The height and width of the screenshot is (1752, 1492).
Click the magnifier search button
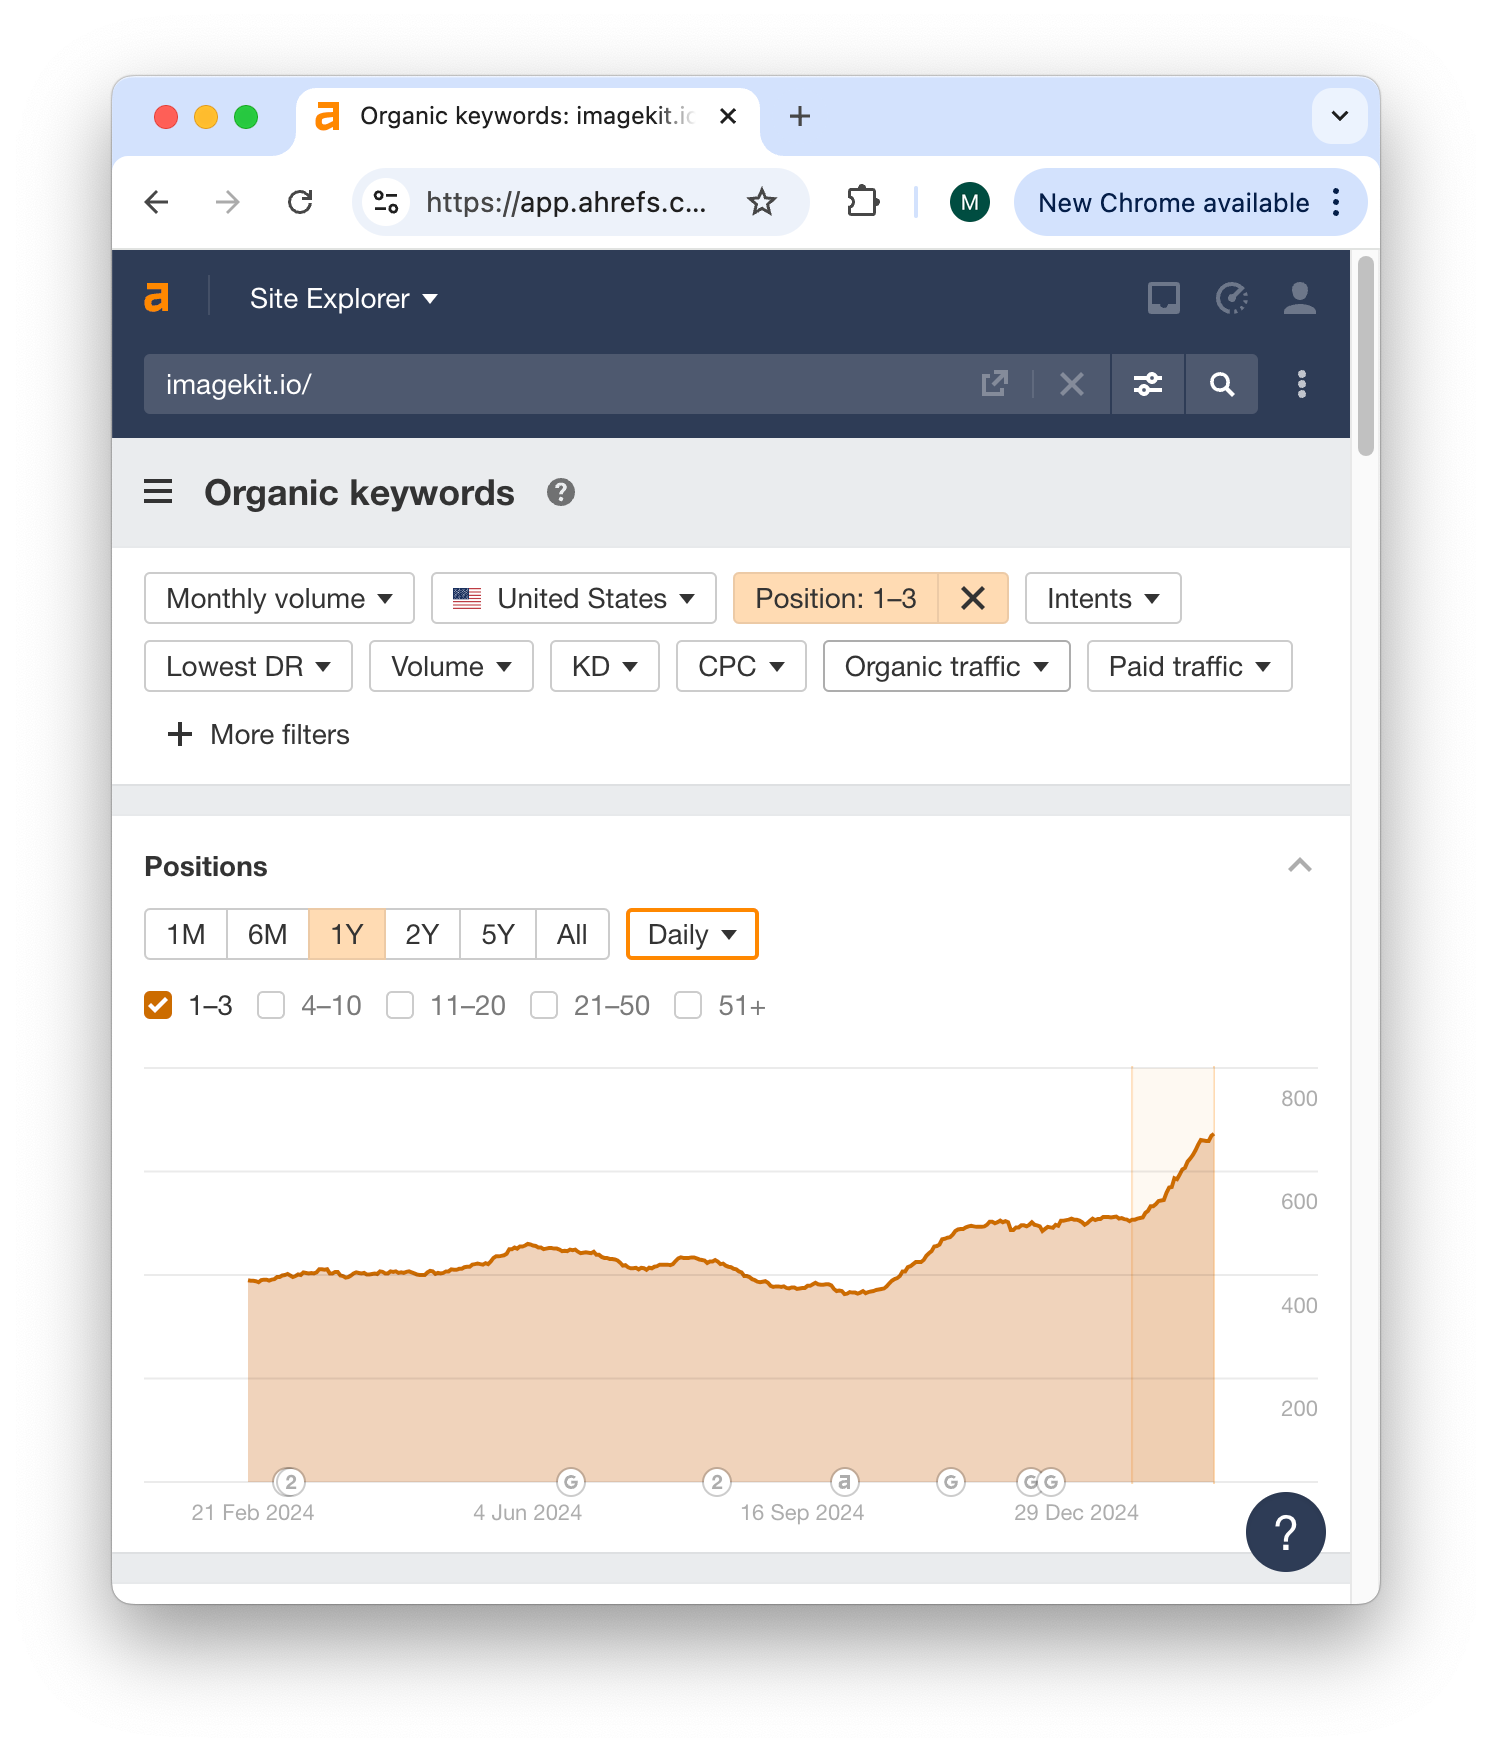coord(1222,384)
